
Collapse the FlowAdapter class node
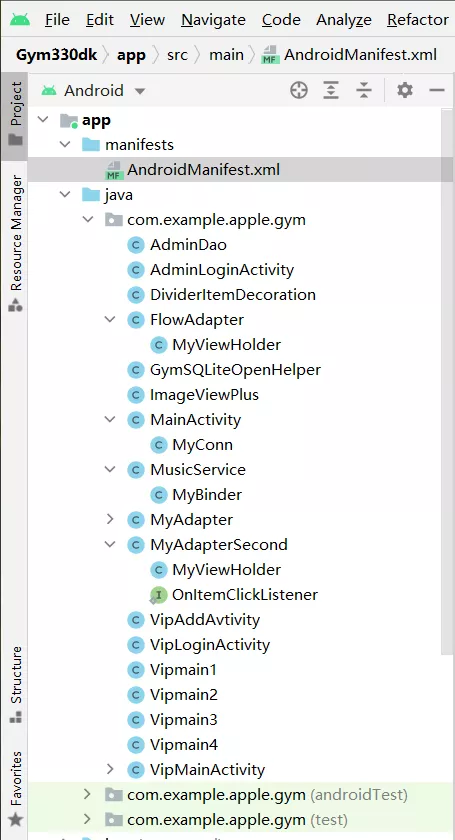point(110,319)
